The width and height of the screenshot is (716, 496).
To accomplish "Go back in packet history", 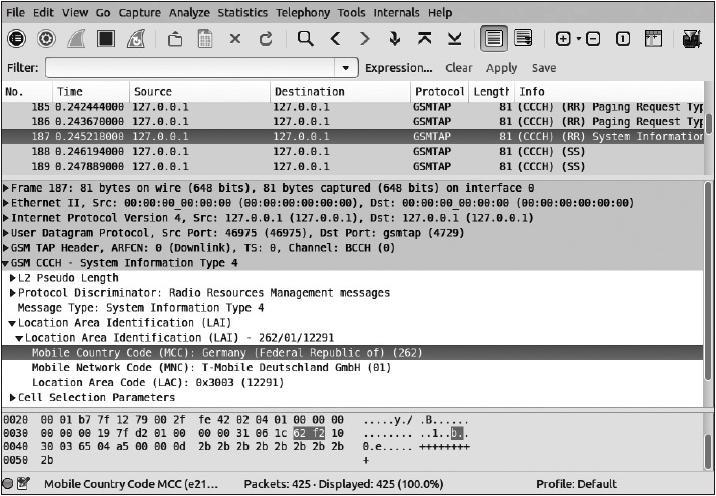I will pos(336,39).
